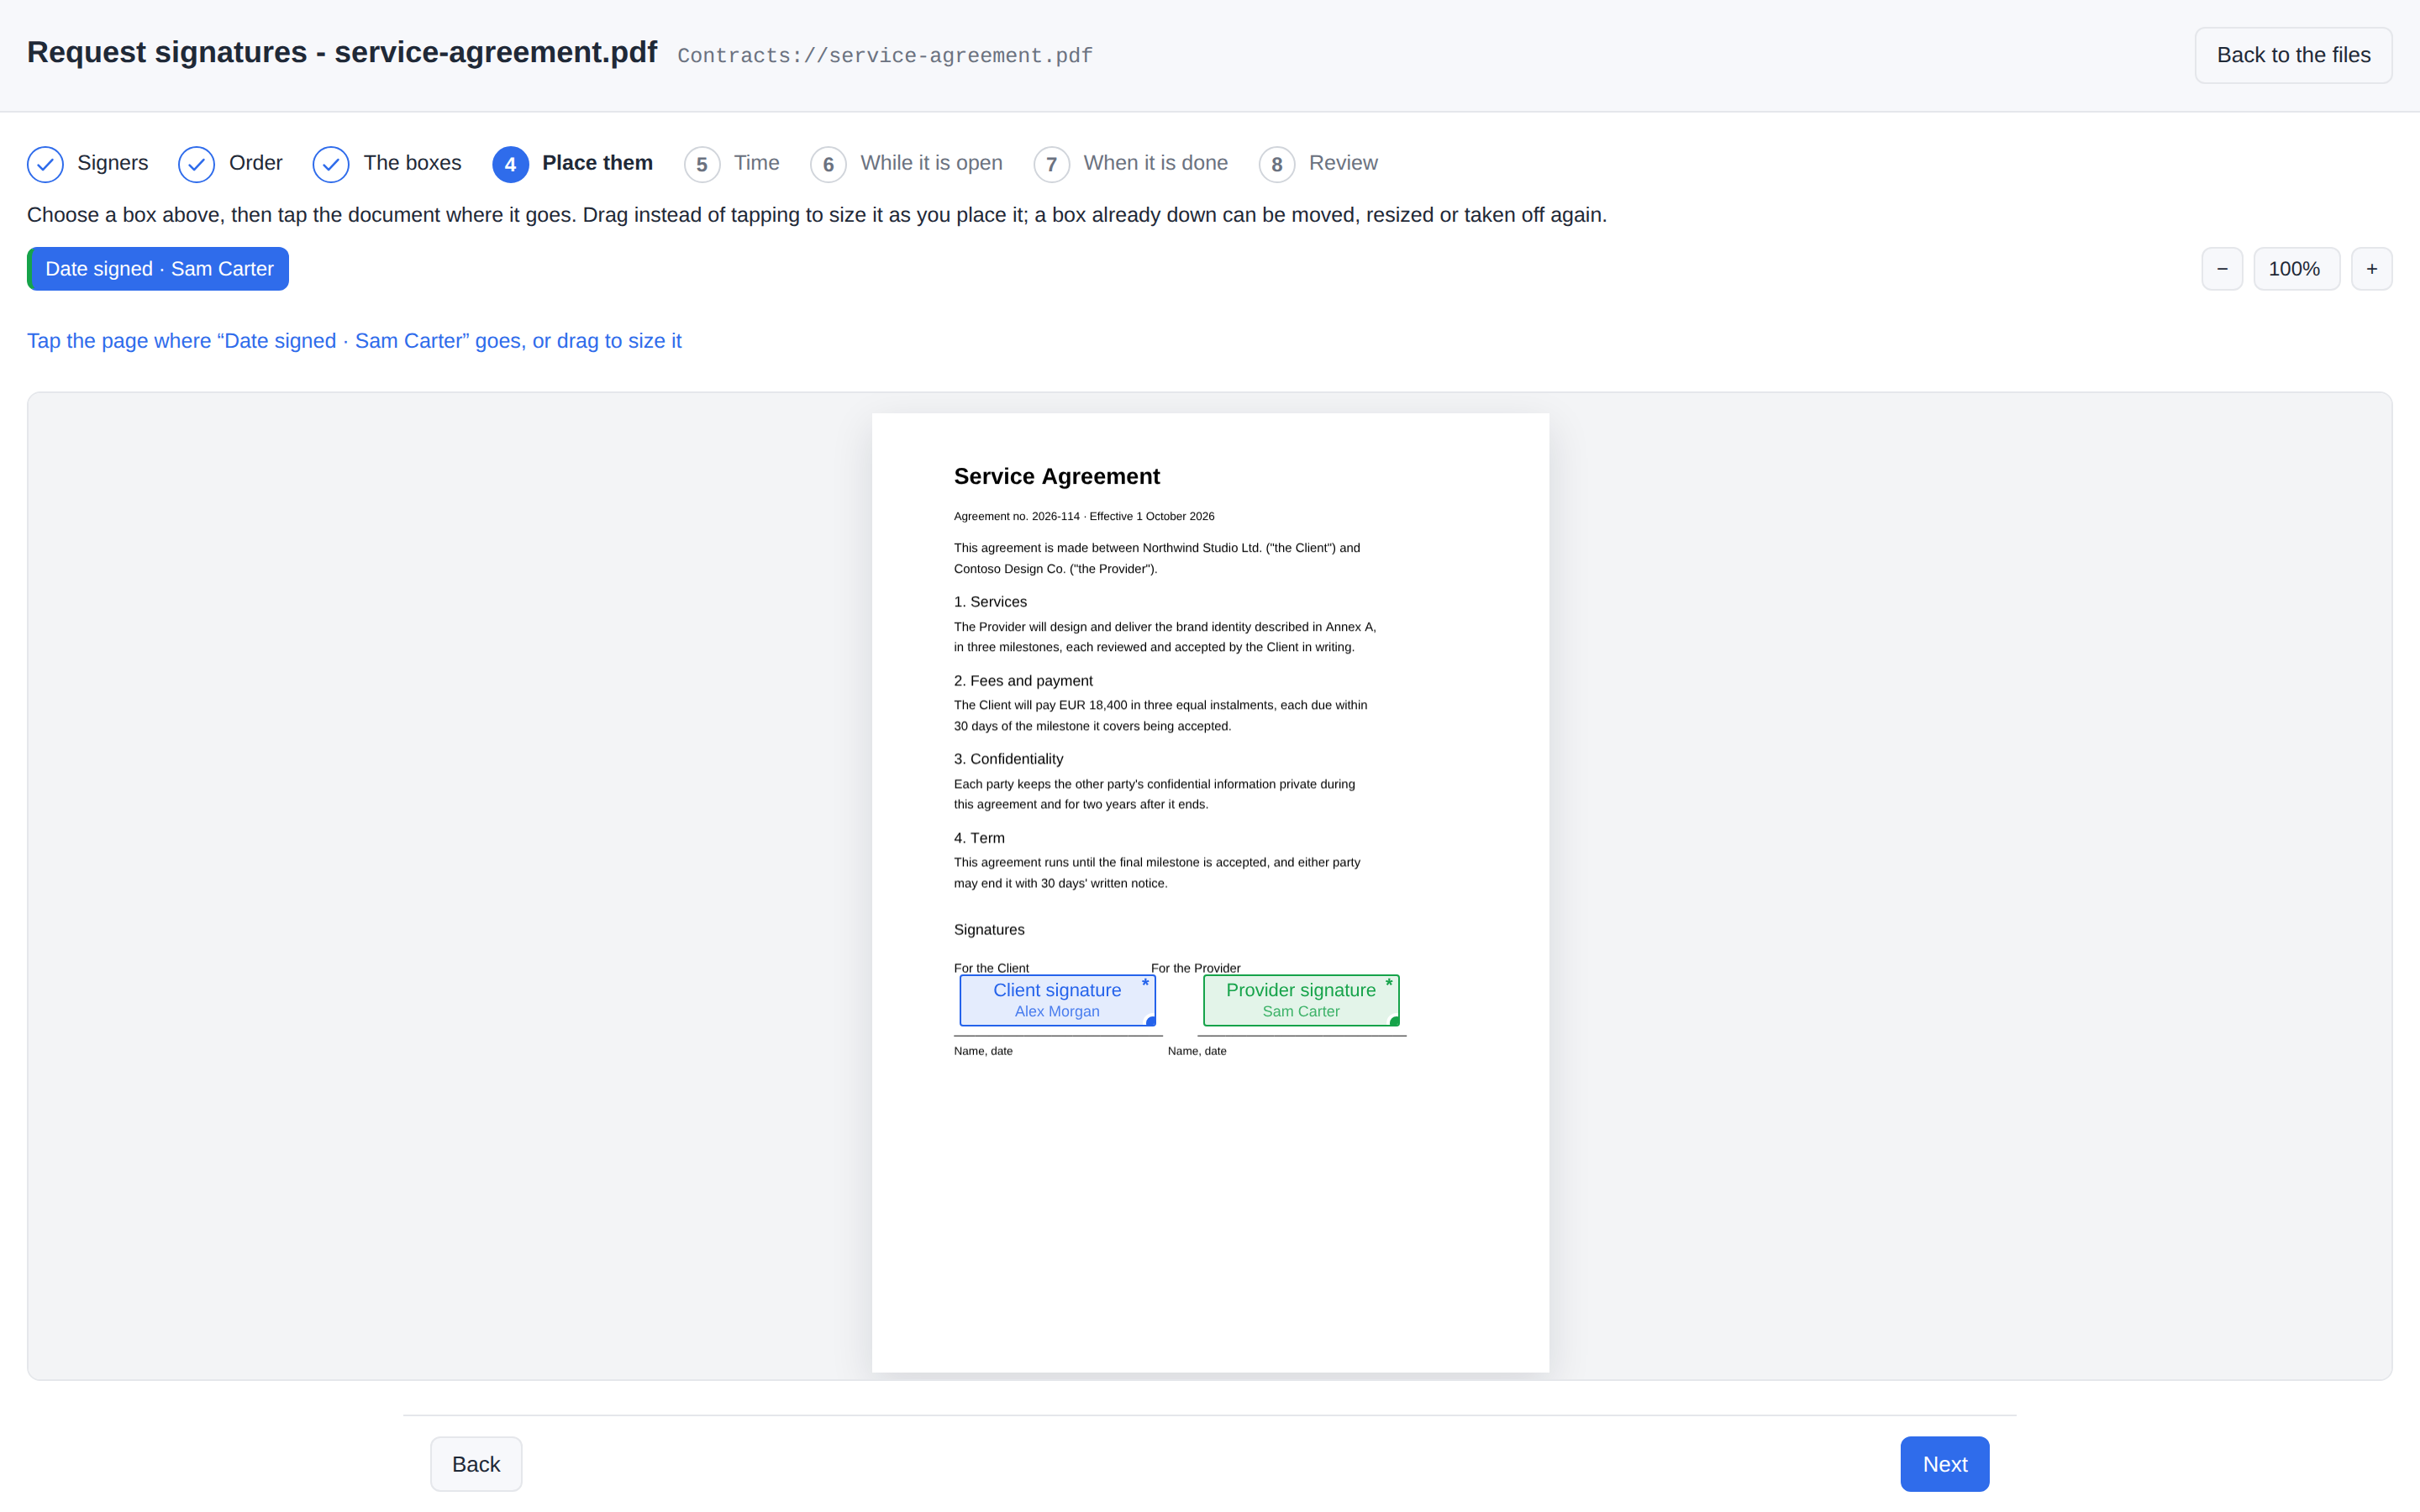Image resolution: width=2420 pixels, height=1512 pixels.
Task: Click the Tap the page where hint text
Action: point(354,341)
